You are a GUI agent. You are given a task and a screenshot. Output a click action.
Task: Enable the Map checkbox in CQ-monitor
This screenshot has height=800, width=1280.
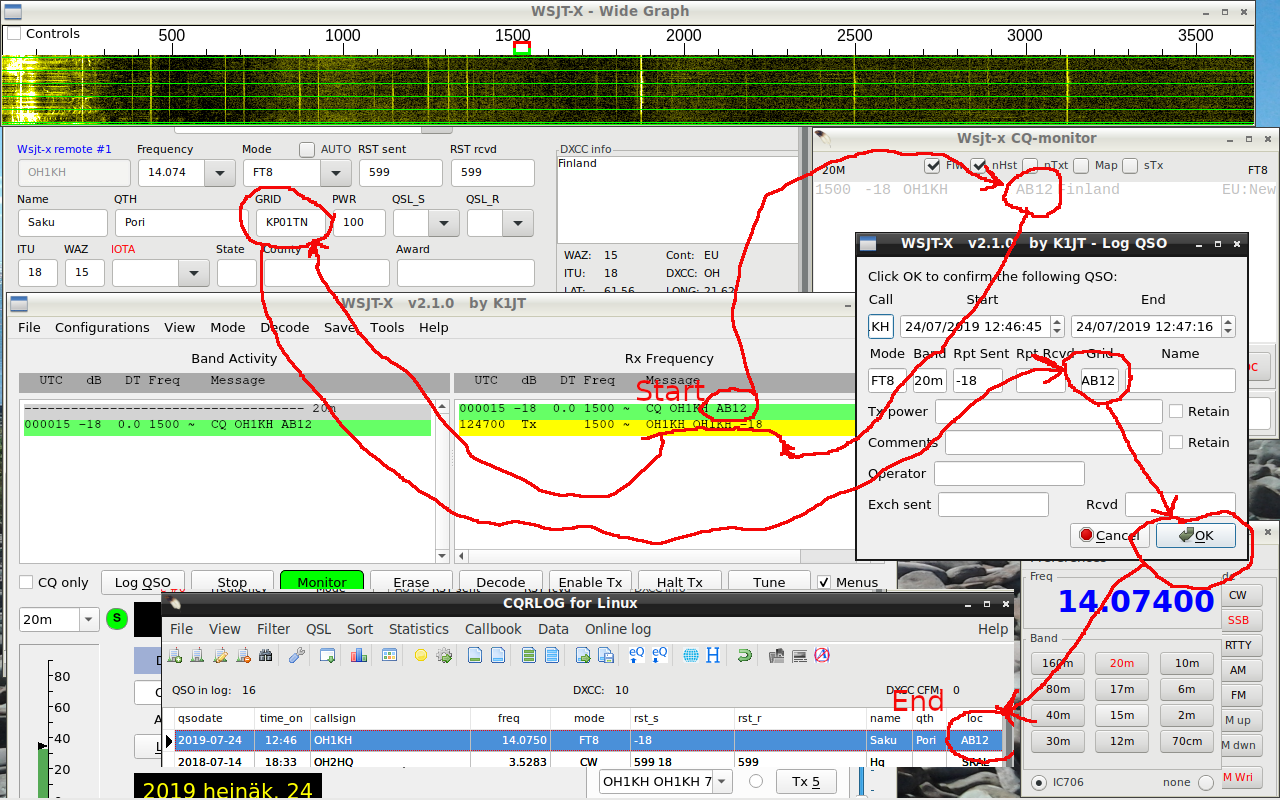tap(1082, 165)
